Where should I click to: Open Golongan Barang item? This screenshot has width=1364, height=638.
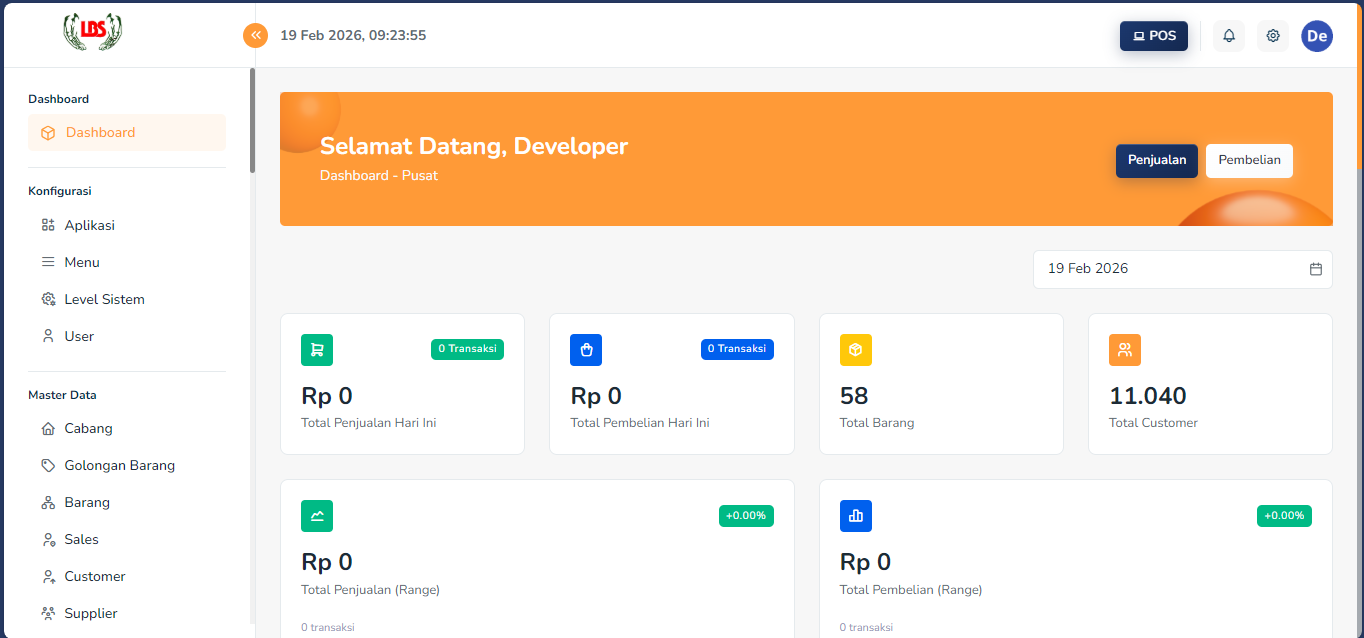coord(127,465)
